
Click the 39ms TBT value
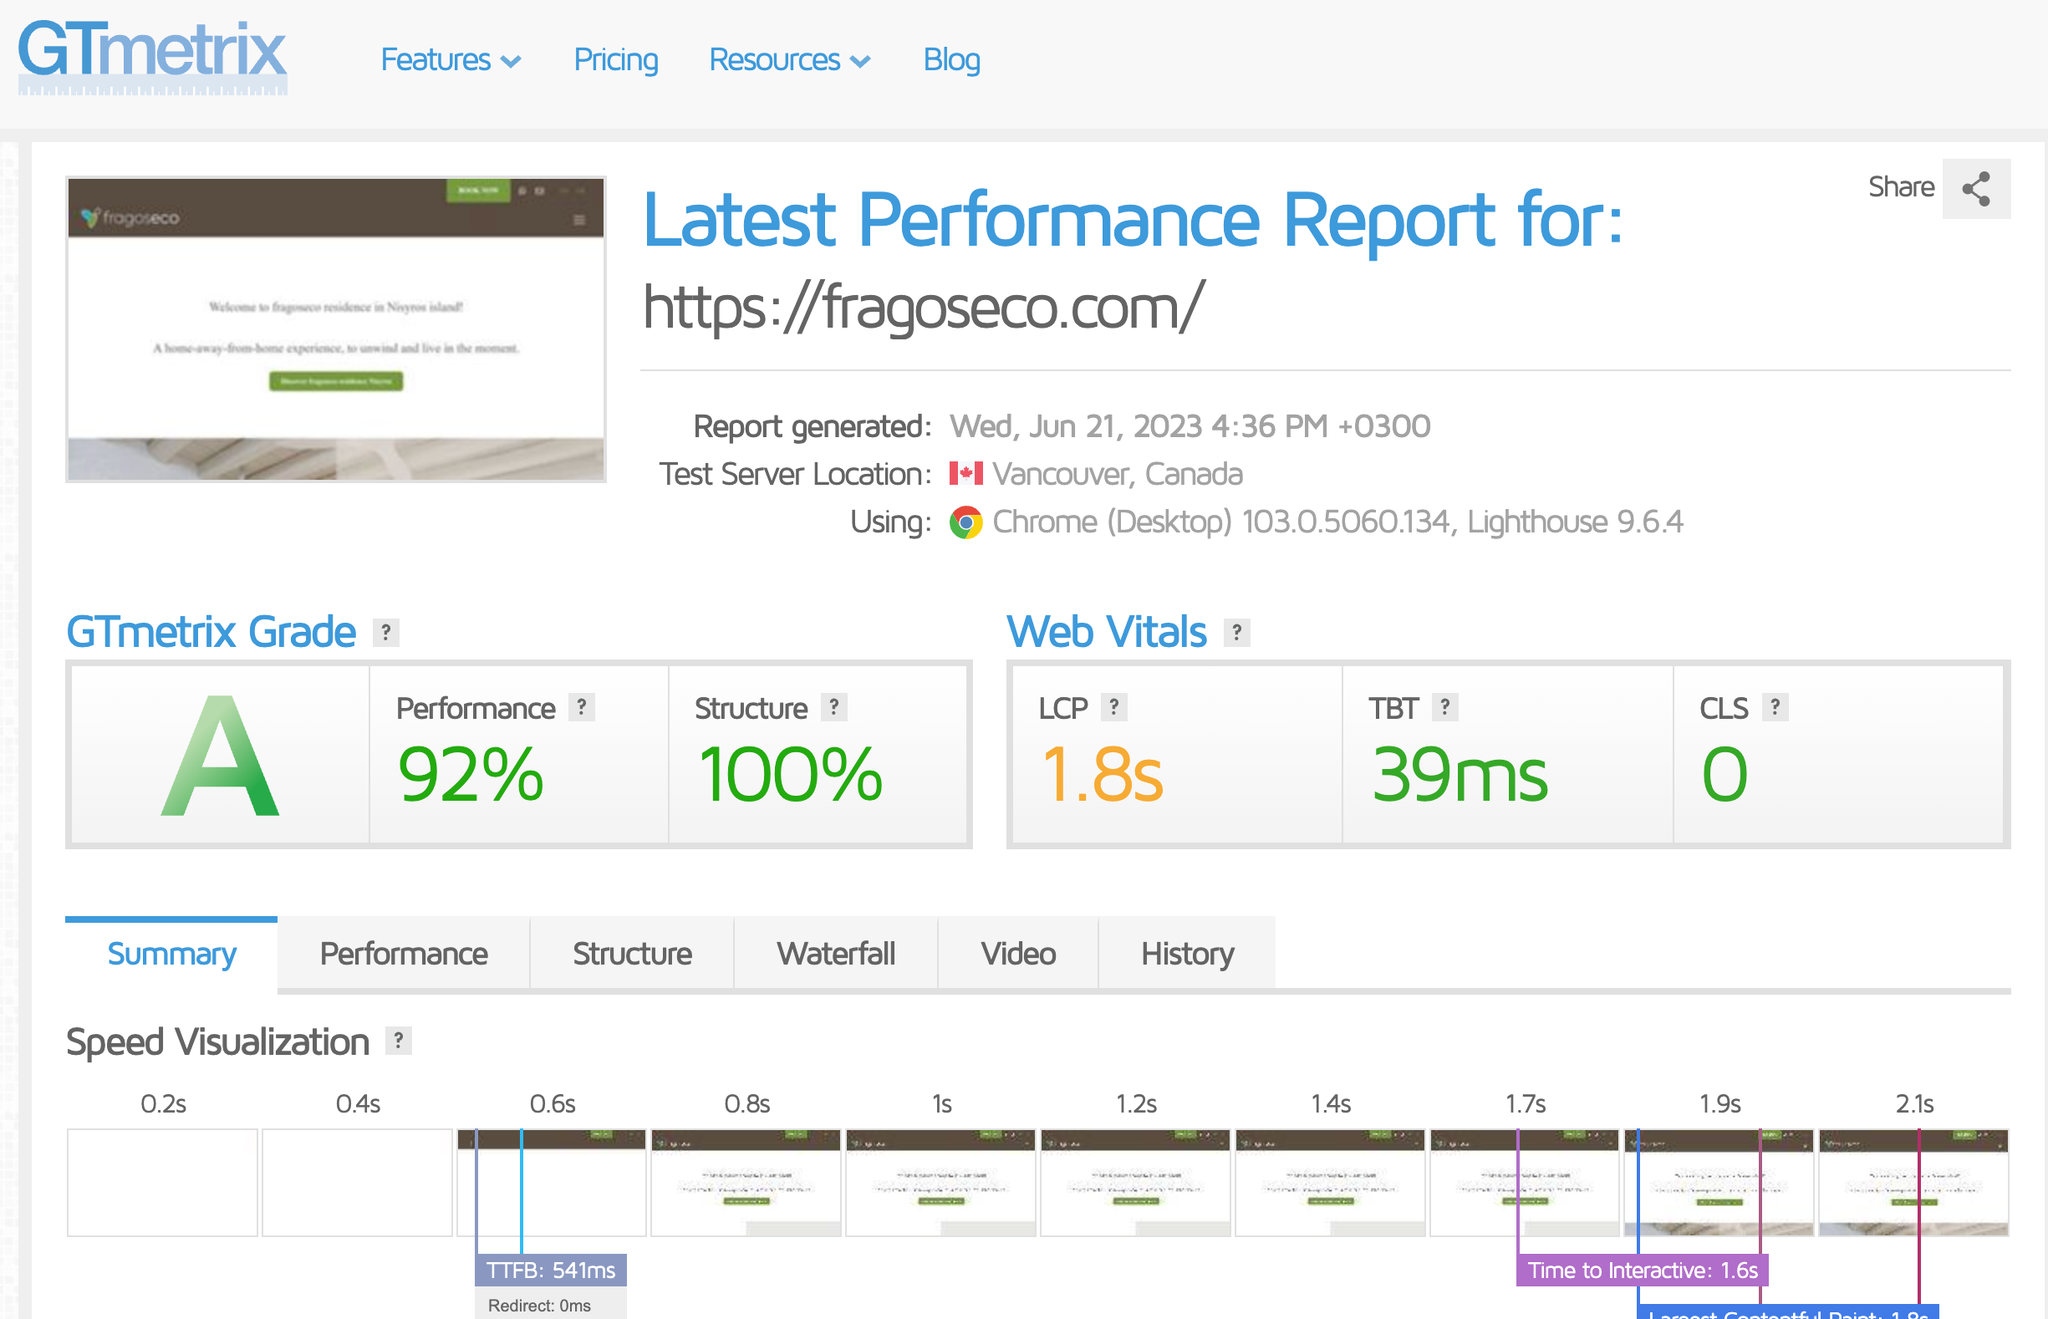click(x=1460, y=775)
